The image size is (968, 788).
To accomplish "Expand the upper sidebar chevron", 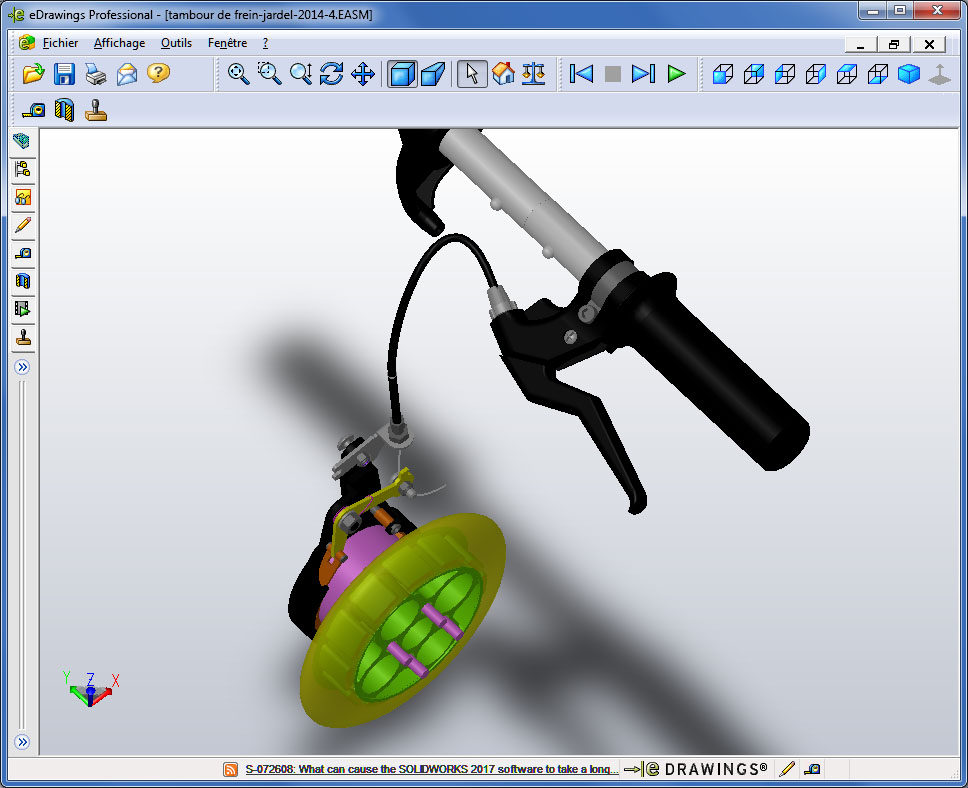I will [22, 367].
